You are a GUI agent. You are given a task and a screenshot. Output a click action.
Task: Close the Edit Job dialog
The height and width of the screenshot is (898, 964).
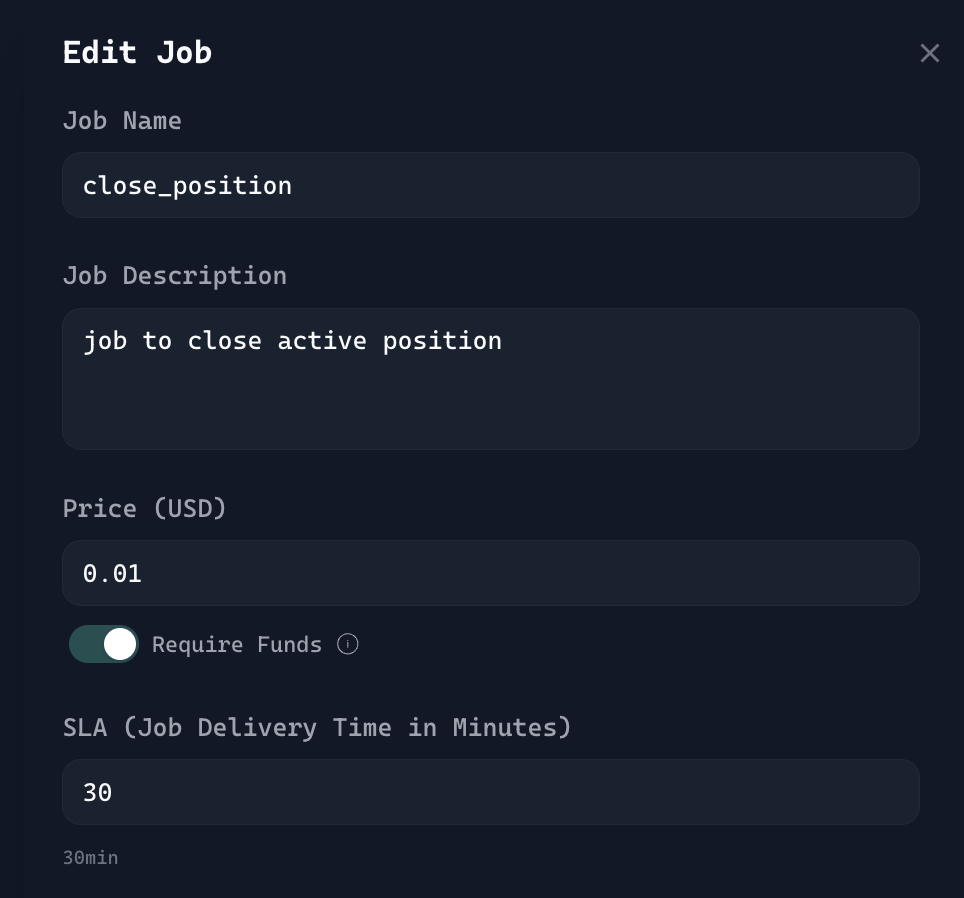930,53
